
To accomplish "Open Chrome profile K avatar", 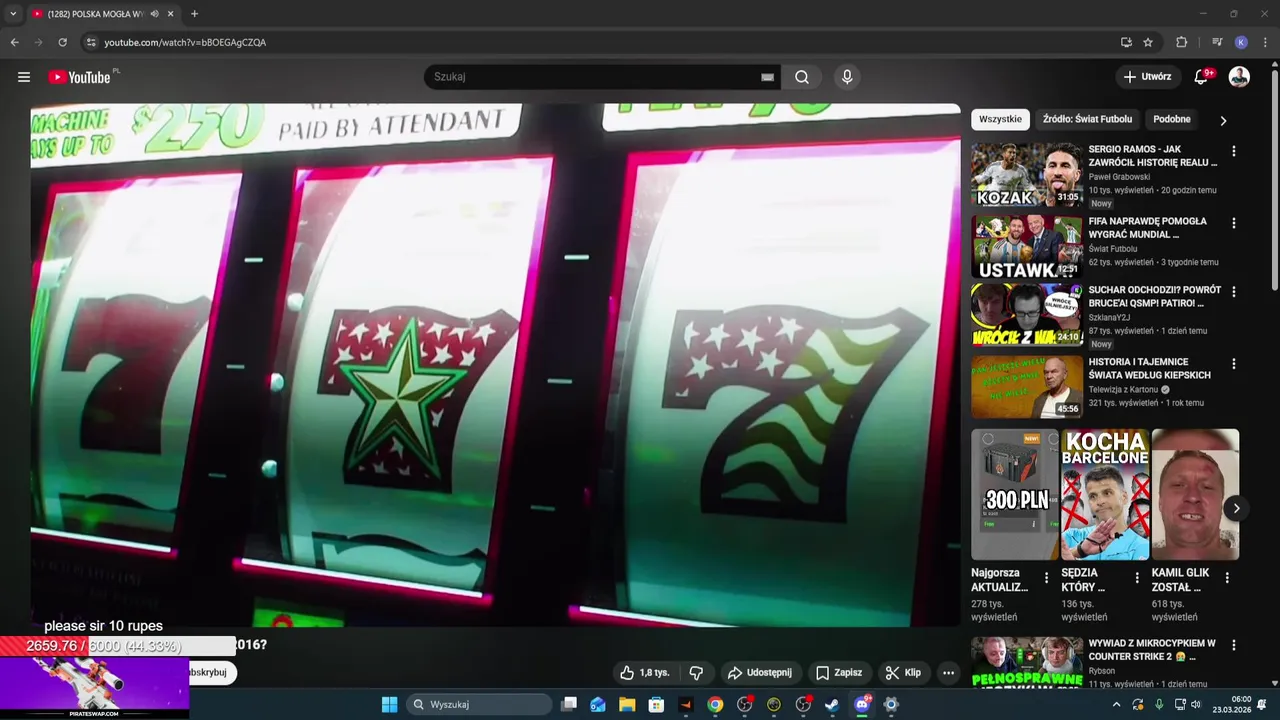I will click(x=1241, y=42).
